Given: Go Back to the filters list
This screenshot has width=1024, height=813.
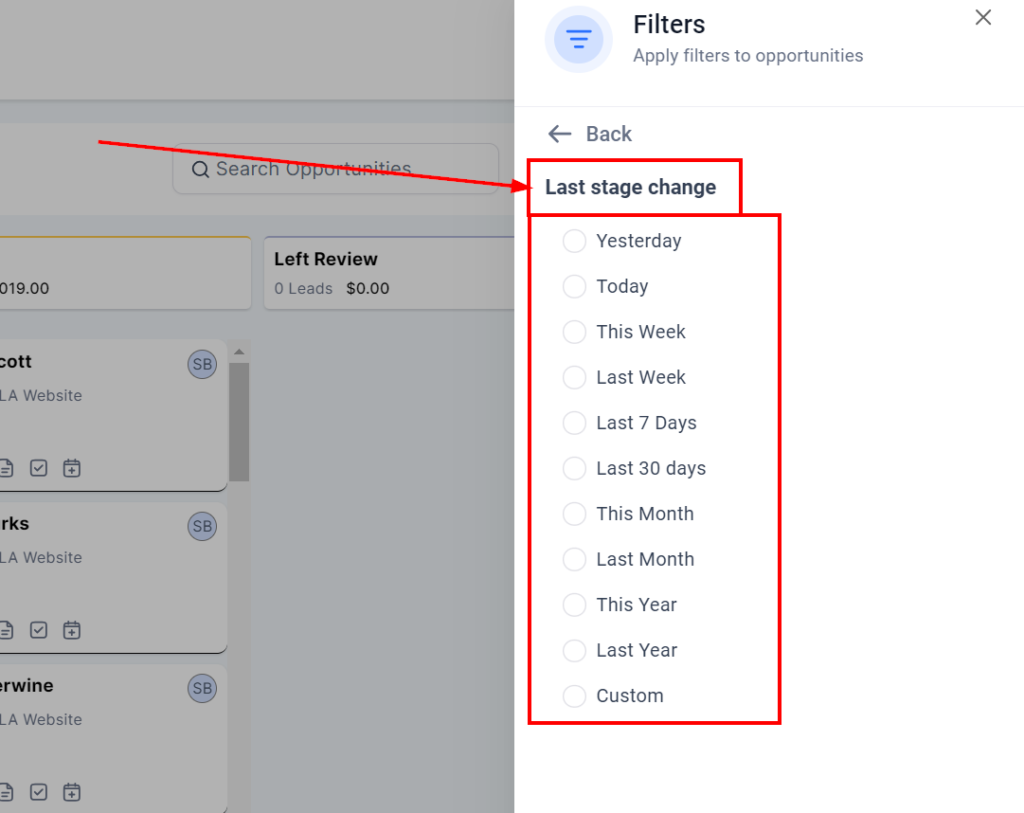Looking at the screenshot, I should 590,134.
